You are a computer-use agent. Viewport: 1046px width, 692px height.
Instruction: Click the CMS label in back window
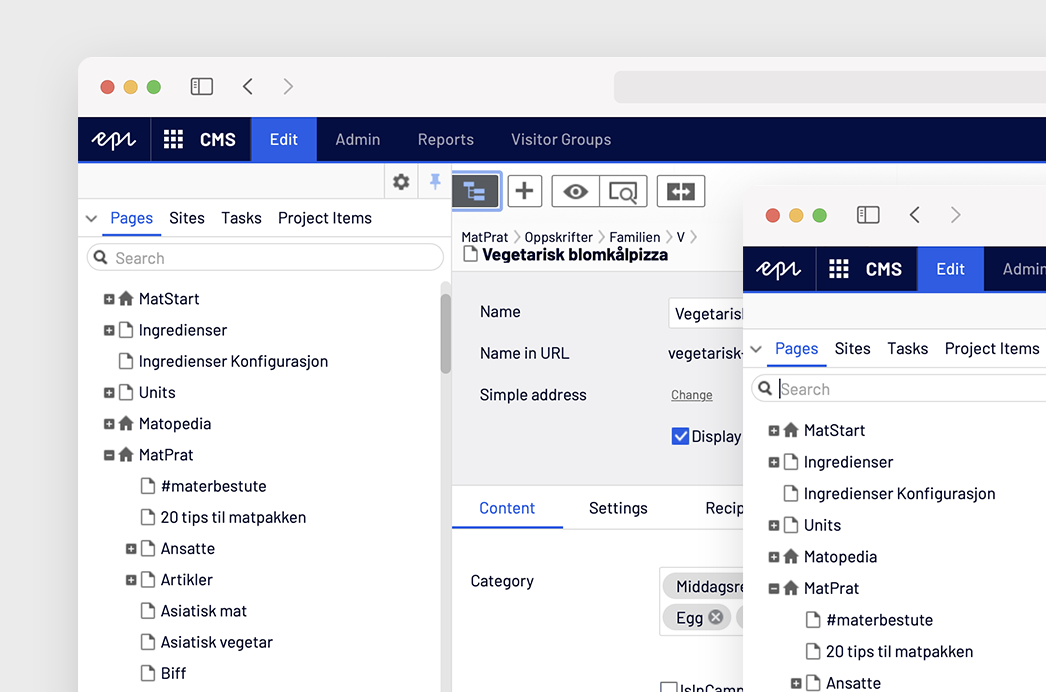click(217, 139)
